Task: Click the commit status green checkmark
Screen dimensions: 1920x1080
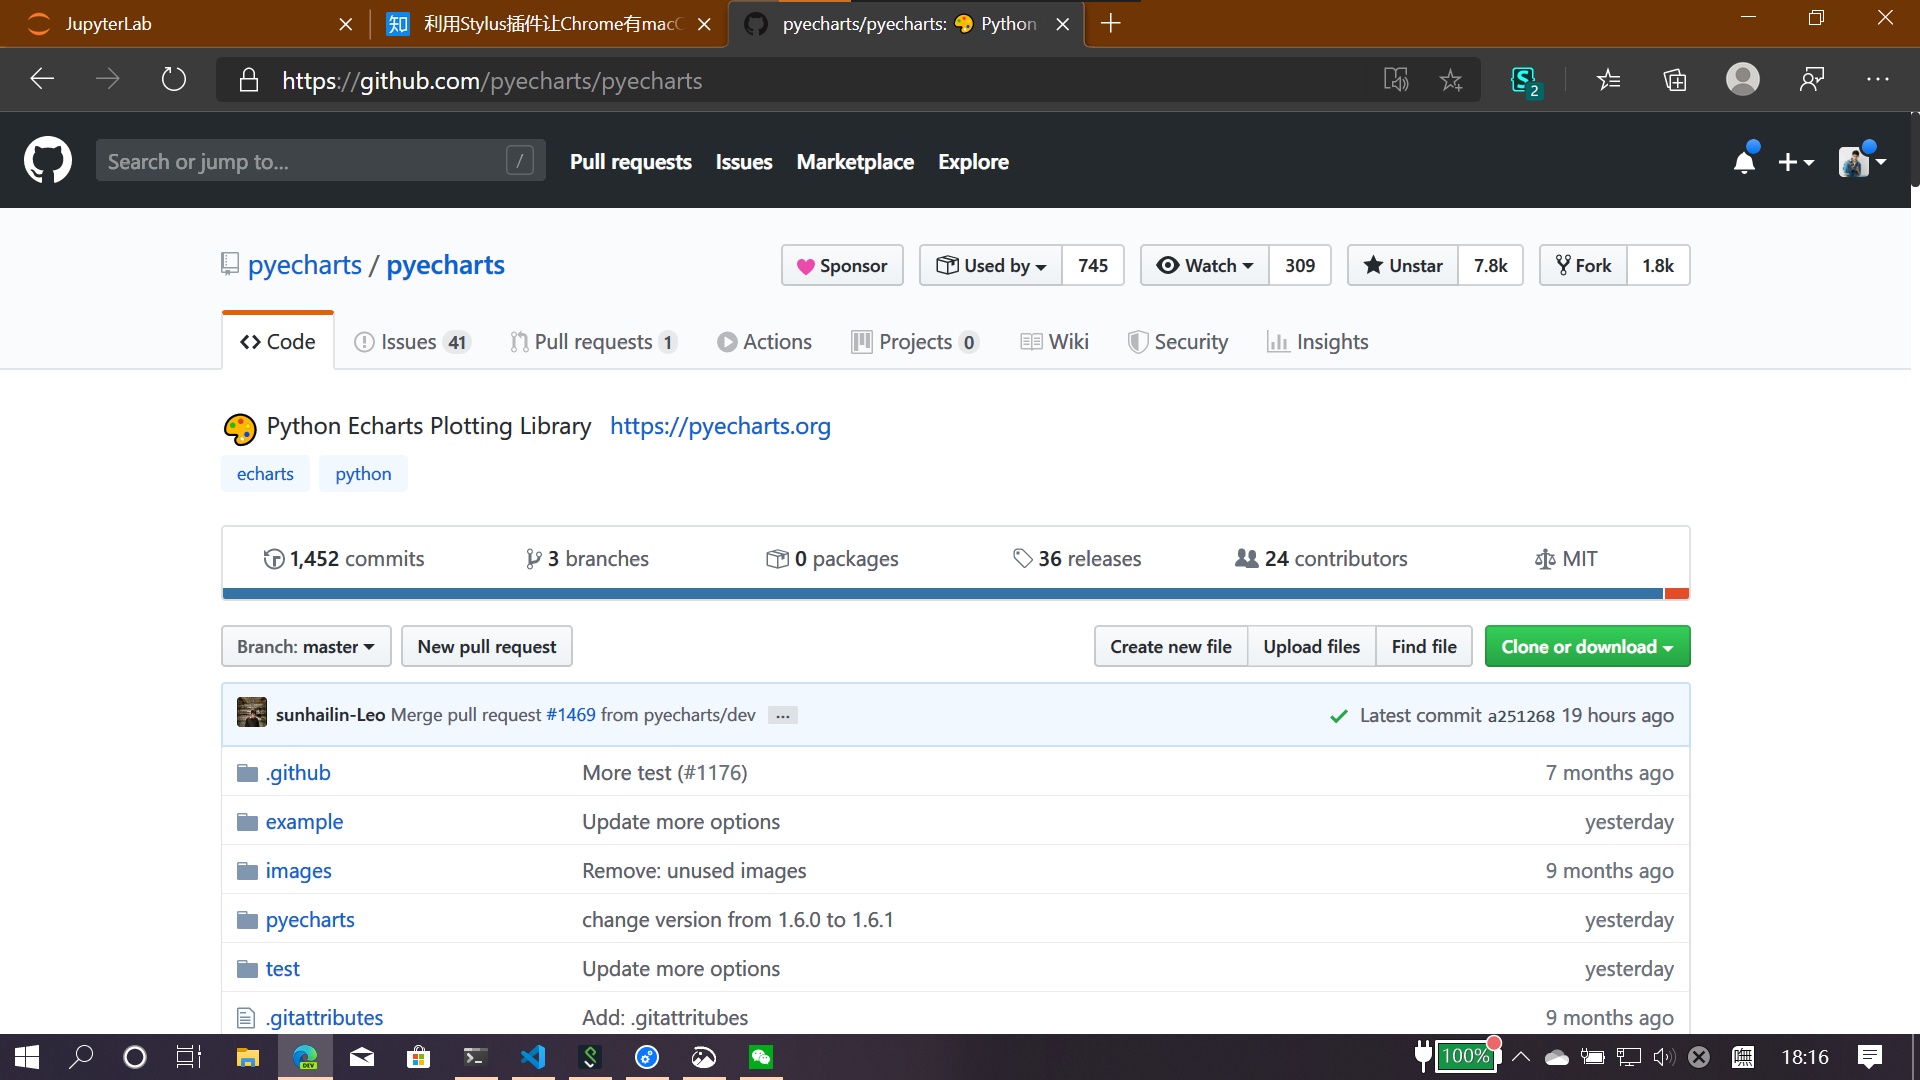Action: (x=1338, y=716)
